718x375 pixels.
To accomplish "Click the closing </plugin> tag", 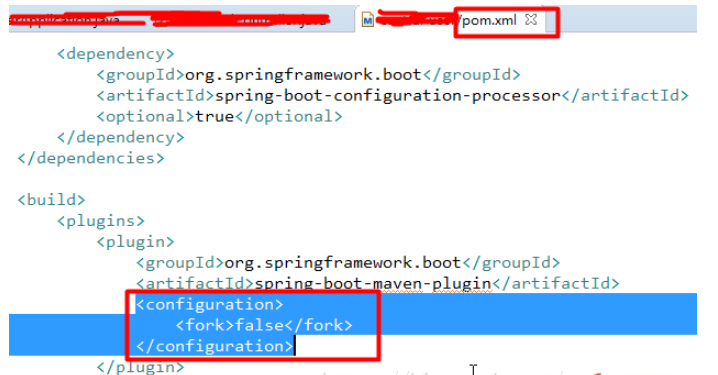I will coord(140,367).
